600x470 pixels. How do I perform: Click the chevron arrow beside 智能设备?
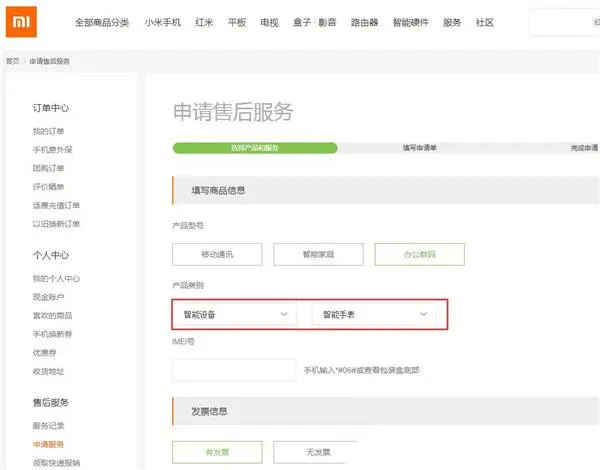tap(284, 314)
